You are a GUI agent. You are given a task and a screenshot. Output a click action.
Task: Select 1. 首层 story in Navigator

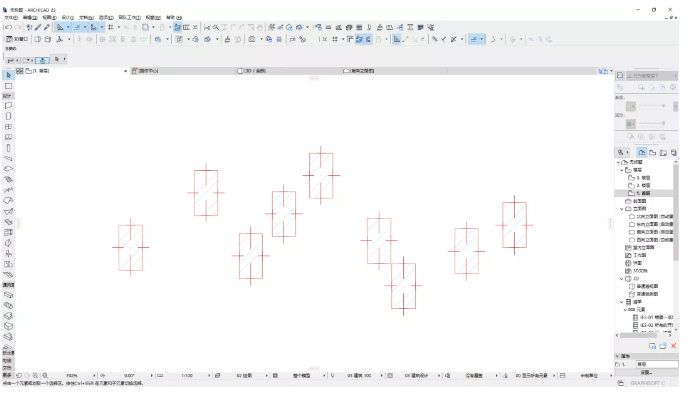[643, 193]
